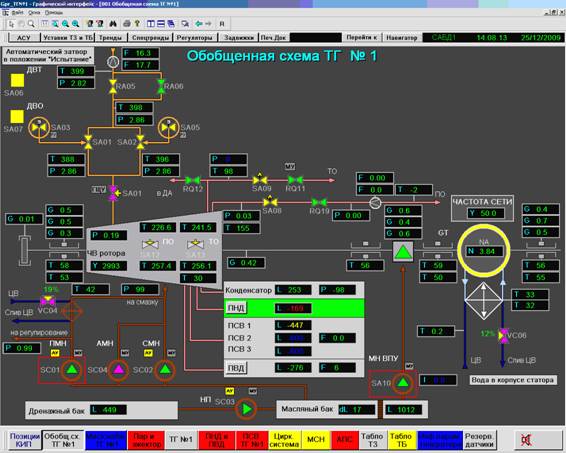Image resolution: width=566 pixels, height=453 pixels.
Task: Click the ПНД button in condenser panel
Action: [x=236, y=308]
